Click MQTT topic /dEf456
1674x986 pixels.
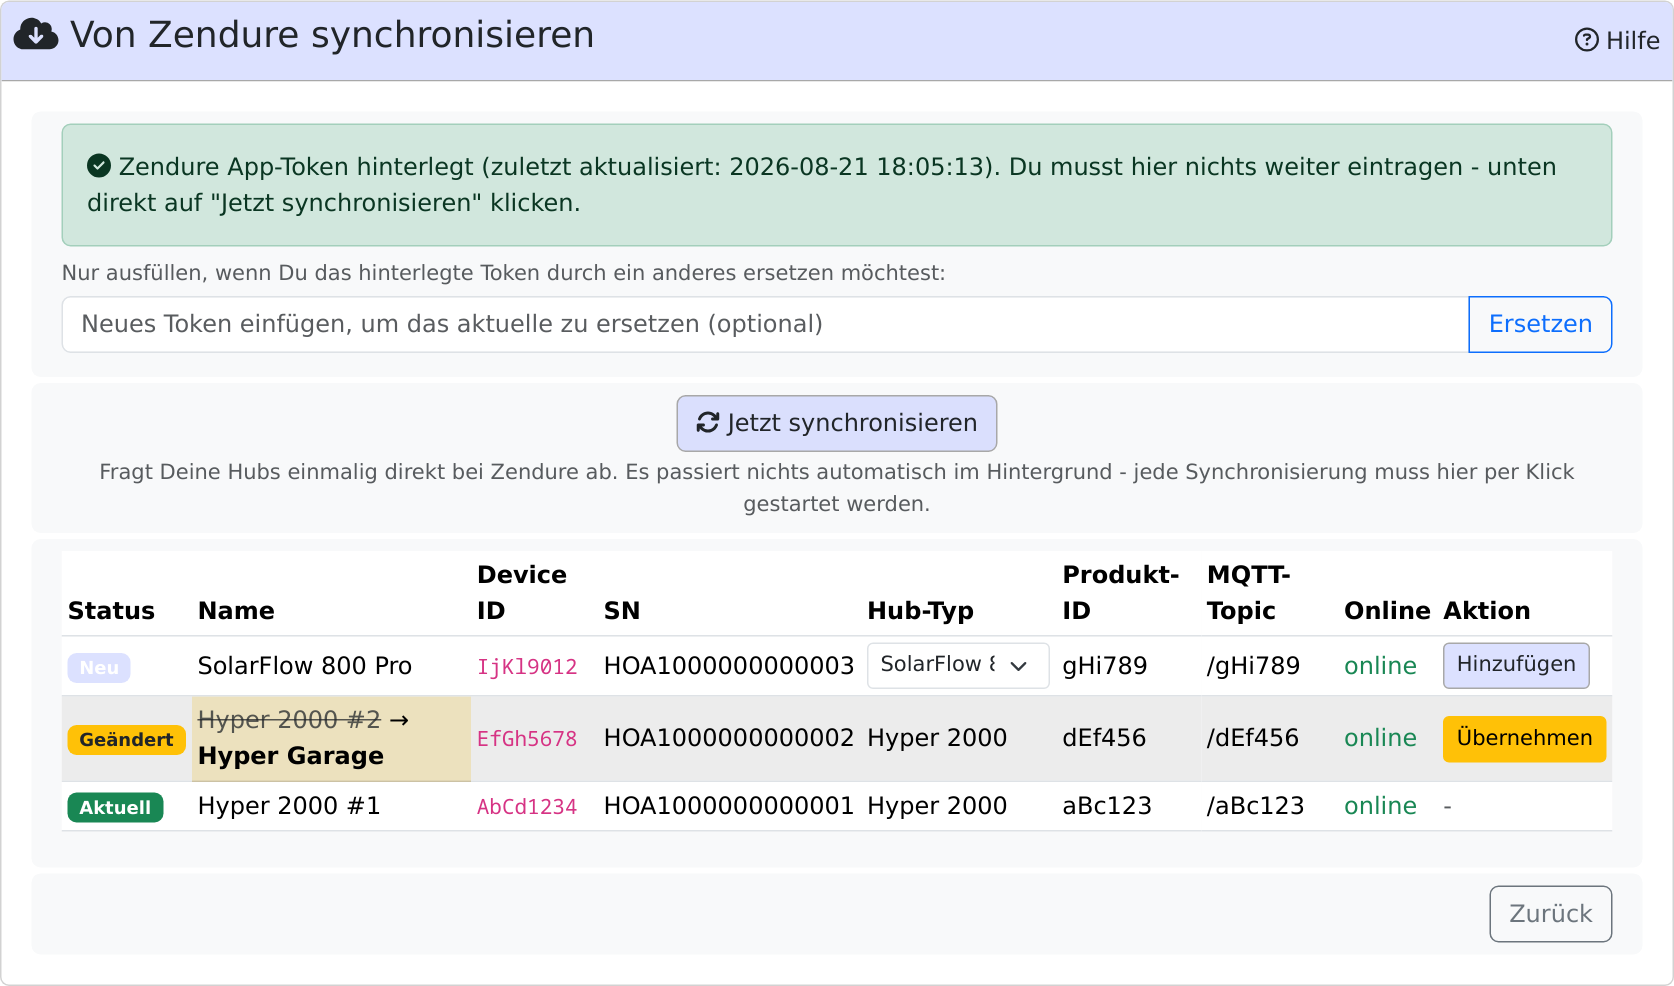[1253, 738]
